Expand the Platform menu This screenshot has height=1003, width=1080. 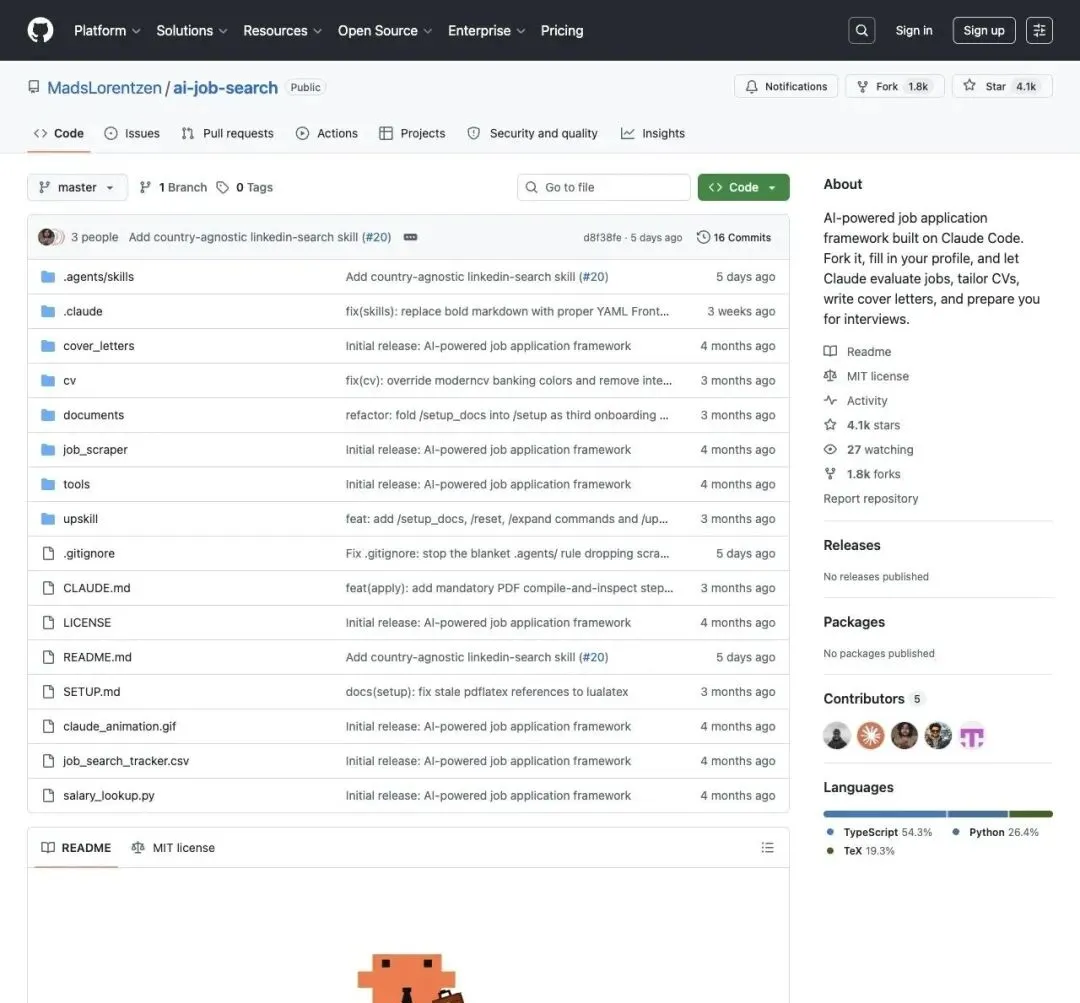click(x=107, y=30)
